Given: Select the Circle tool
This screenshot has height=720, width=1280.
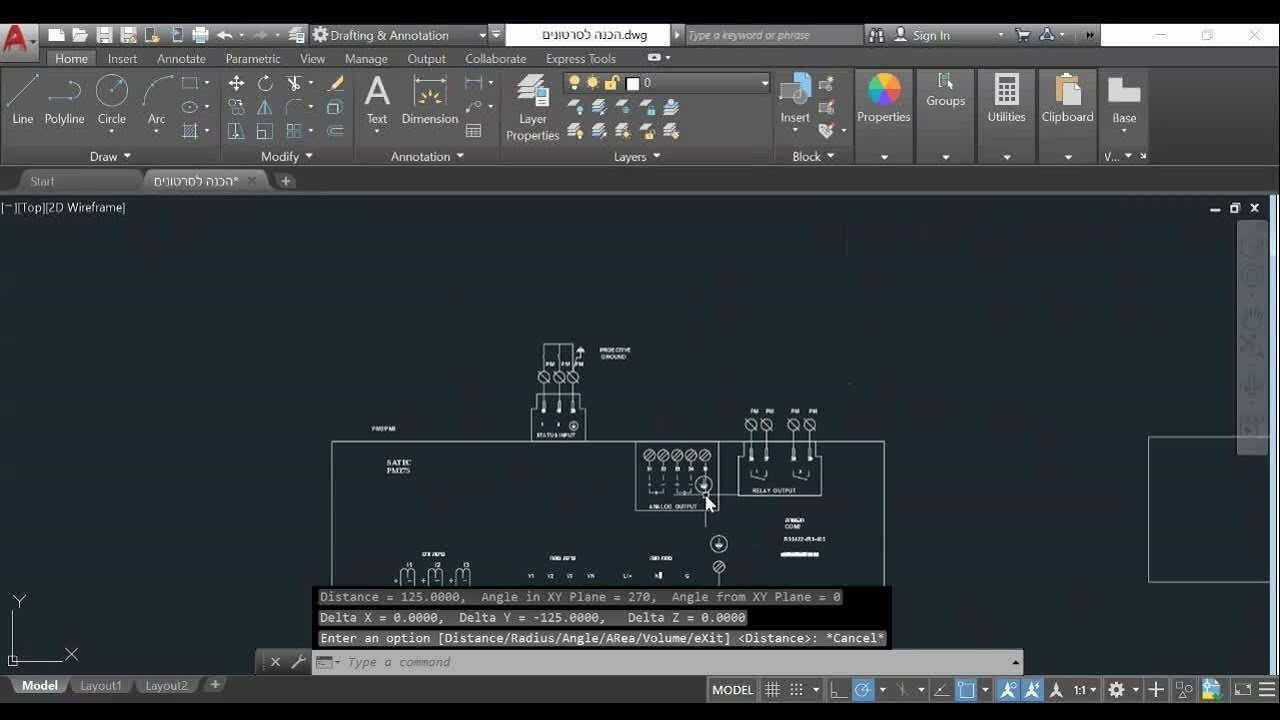Looking at the screenshot, I should click(x=111, y=99).
